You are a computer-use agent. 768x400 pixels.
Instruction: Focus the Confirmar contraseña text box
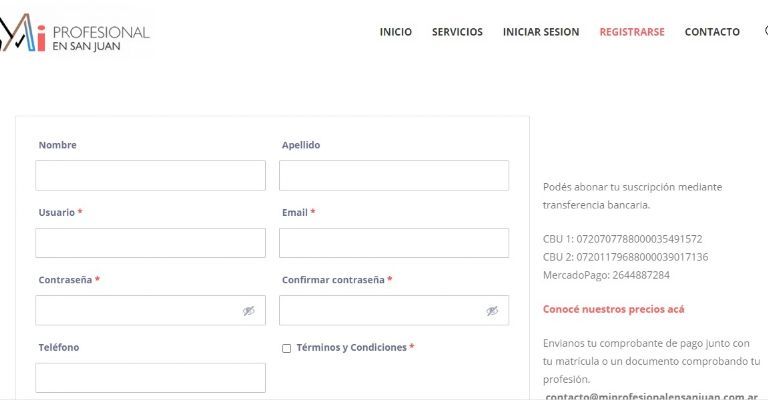pos(378,311)
